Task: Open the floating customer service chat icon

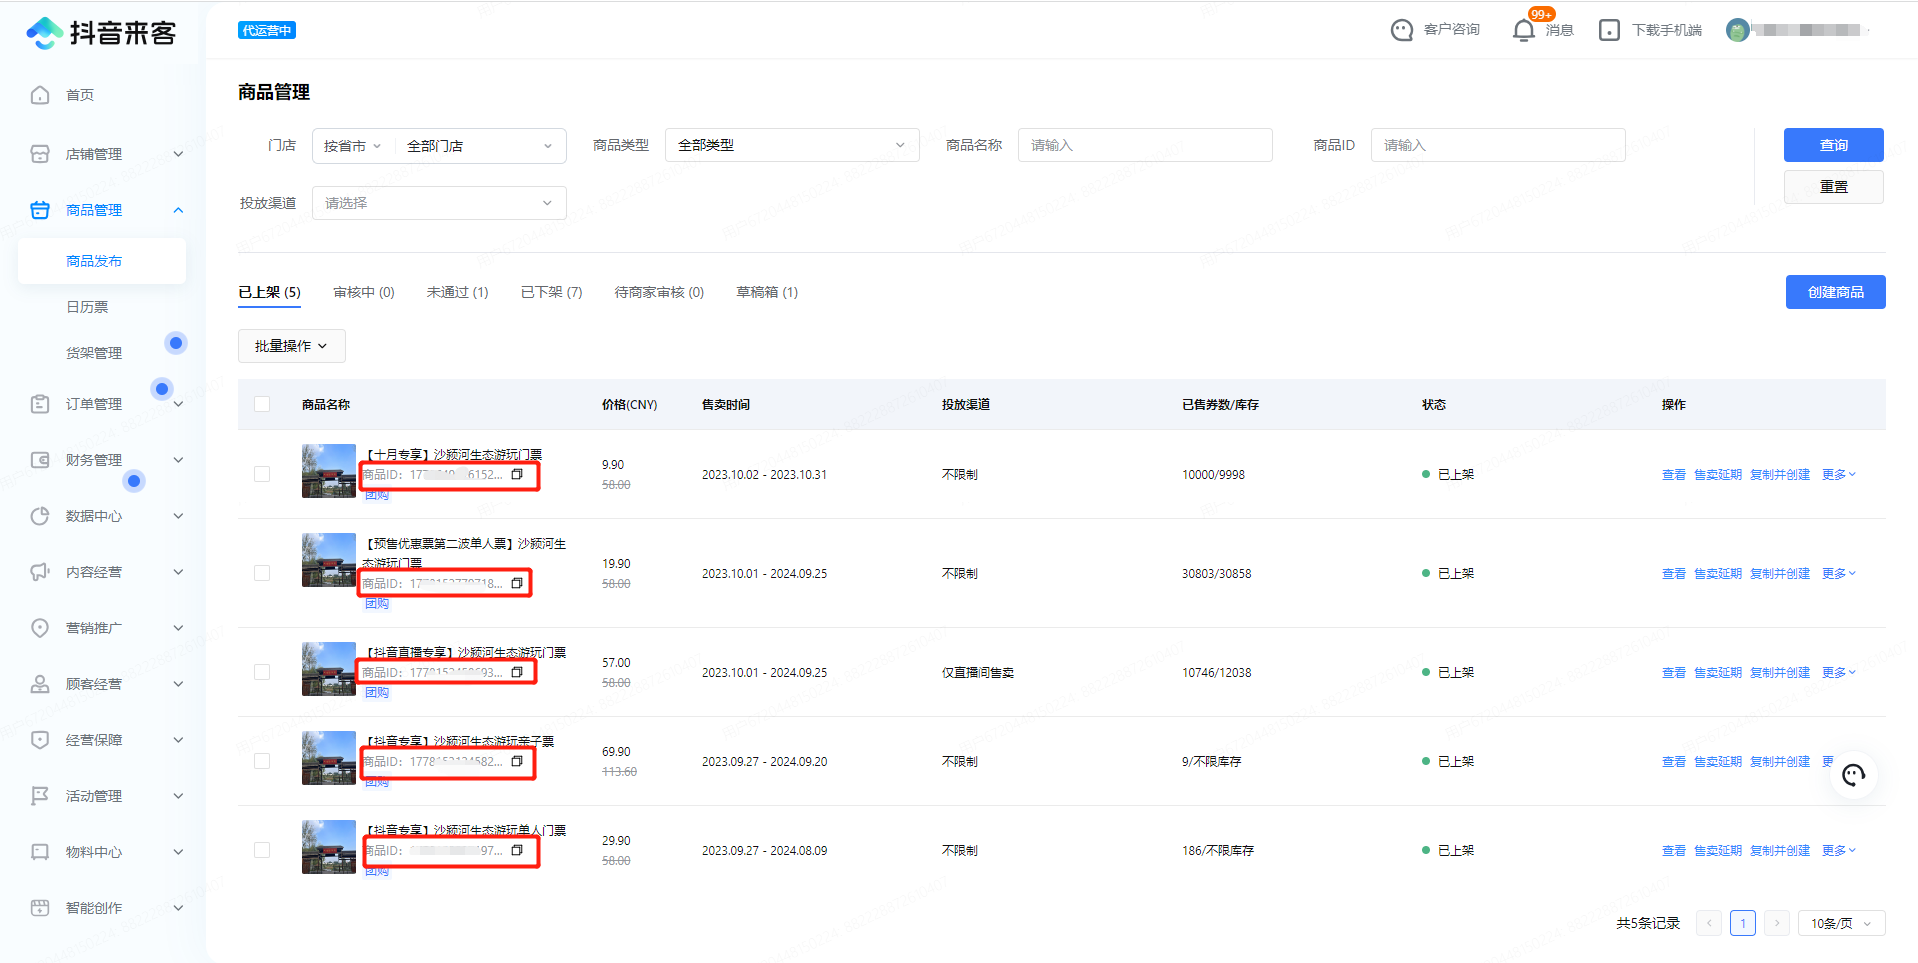Action: 1853,776
